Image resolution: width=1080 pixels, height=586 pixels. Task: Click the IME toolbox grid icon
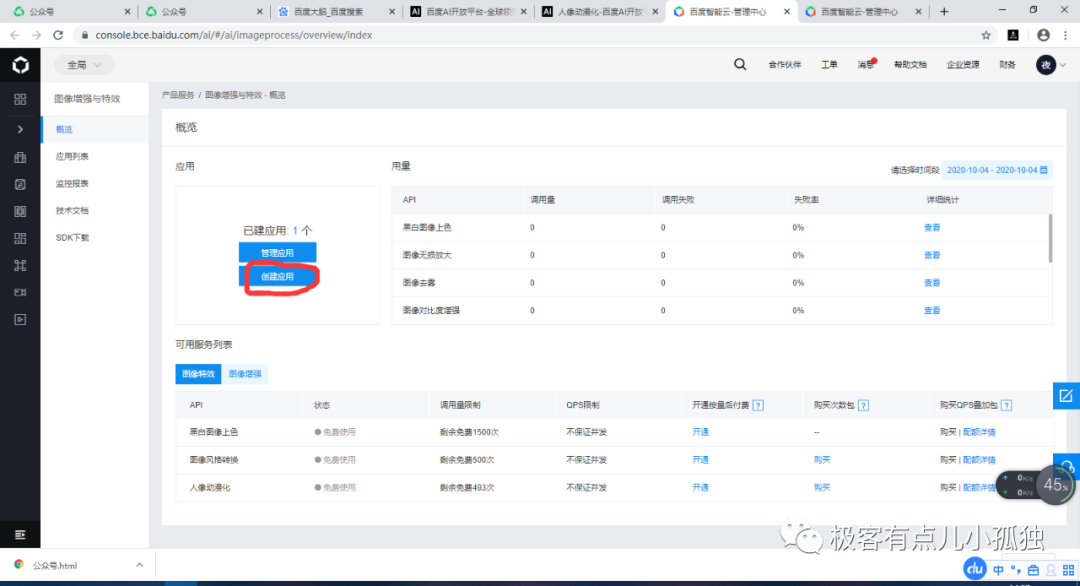pos(1068,570)
